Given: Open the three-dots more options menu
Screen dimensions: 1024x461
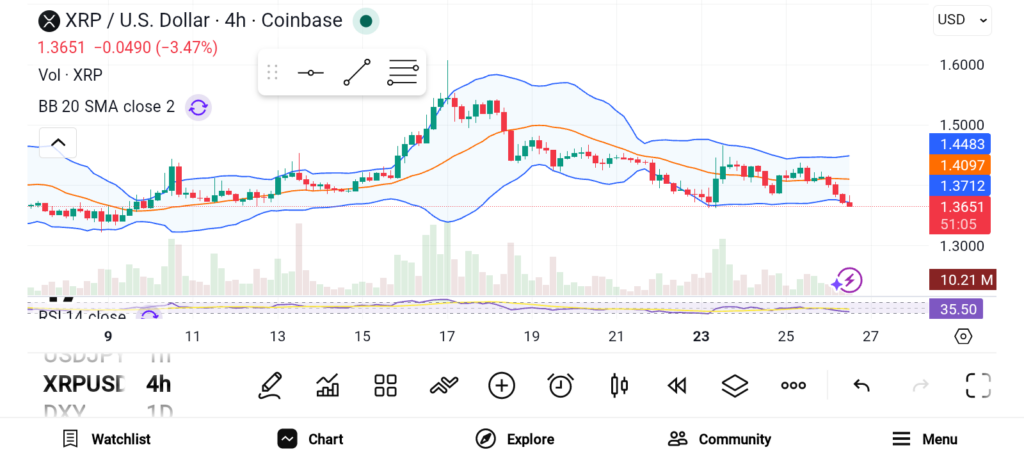Looking at the screenshot, I should pos(794,385).
